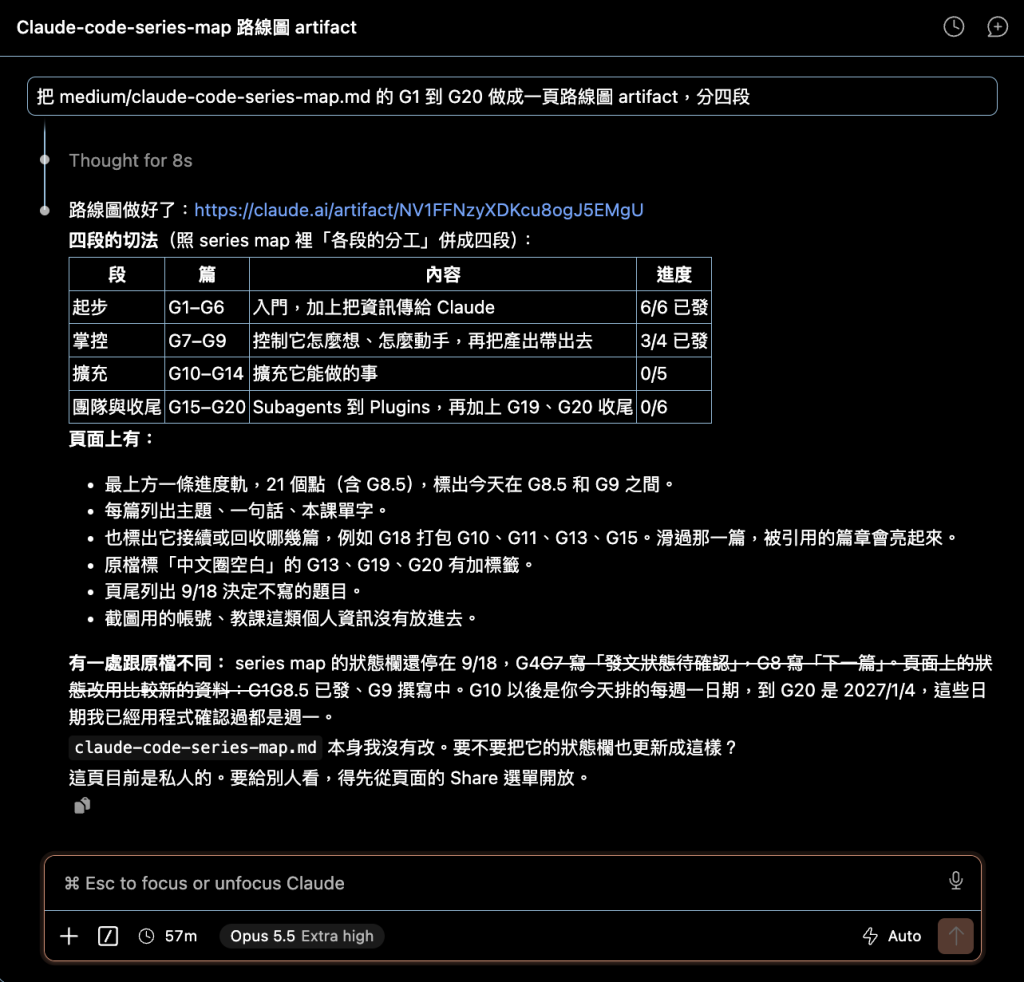1024x982 pixels.
Task: Click the 有一處跟原檔不同 bold text
Action: pyautogui.click(x=148, y=663)
